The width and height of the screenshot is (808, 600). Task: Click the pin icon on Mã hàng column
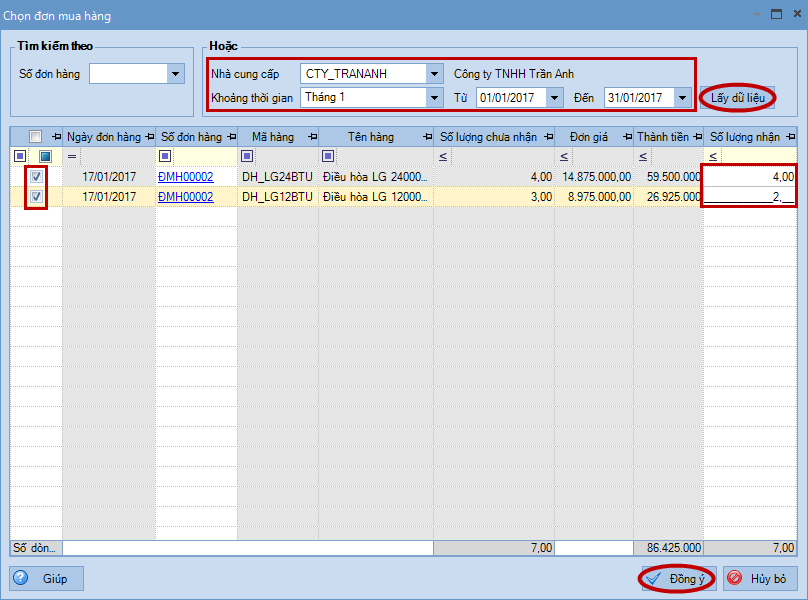[312, 137]
